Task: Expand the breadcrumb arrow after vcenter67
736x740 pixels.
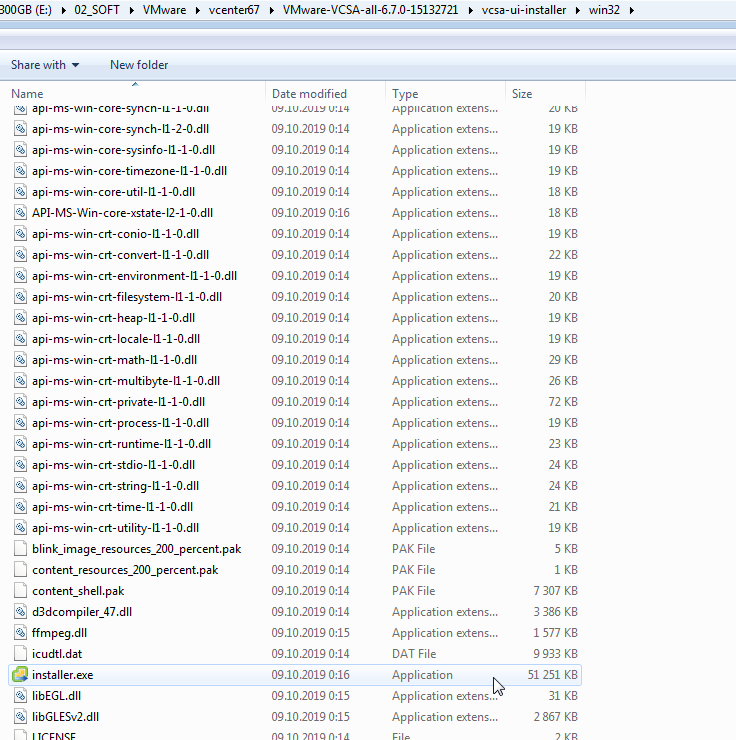Action: [272, 10]
